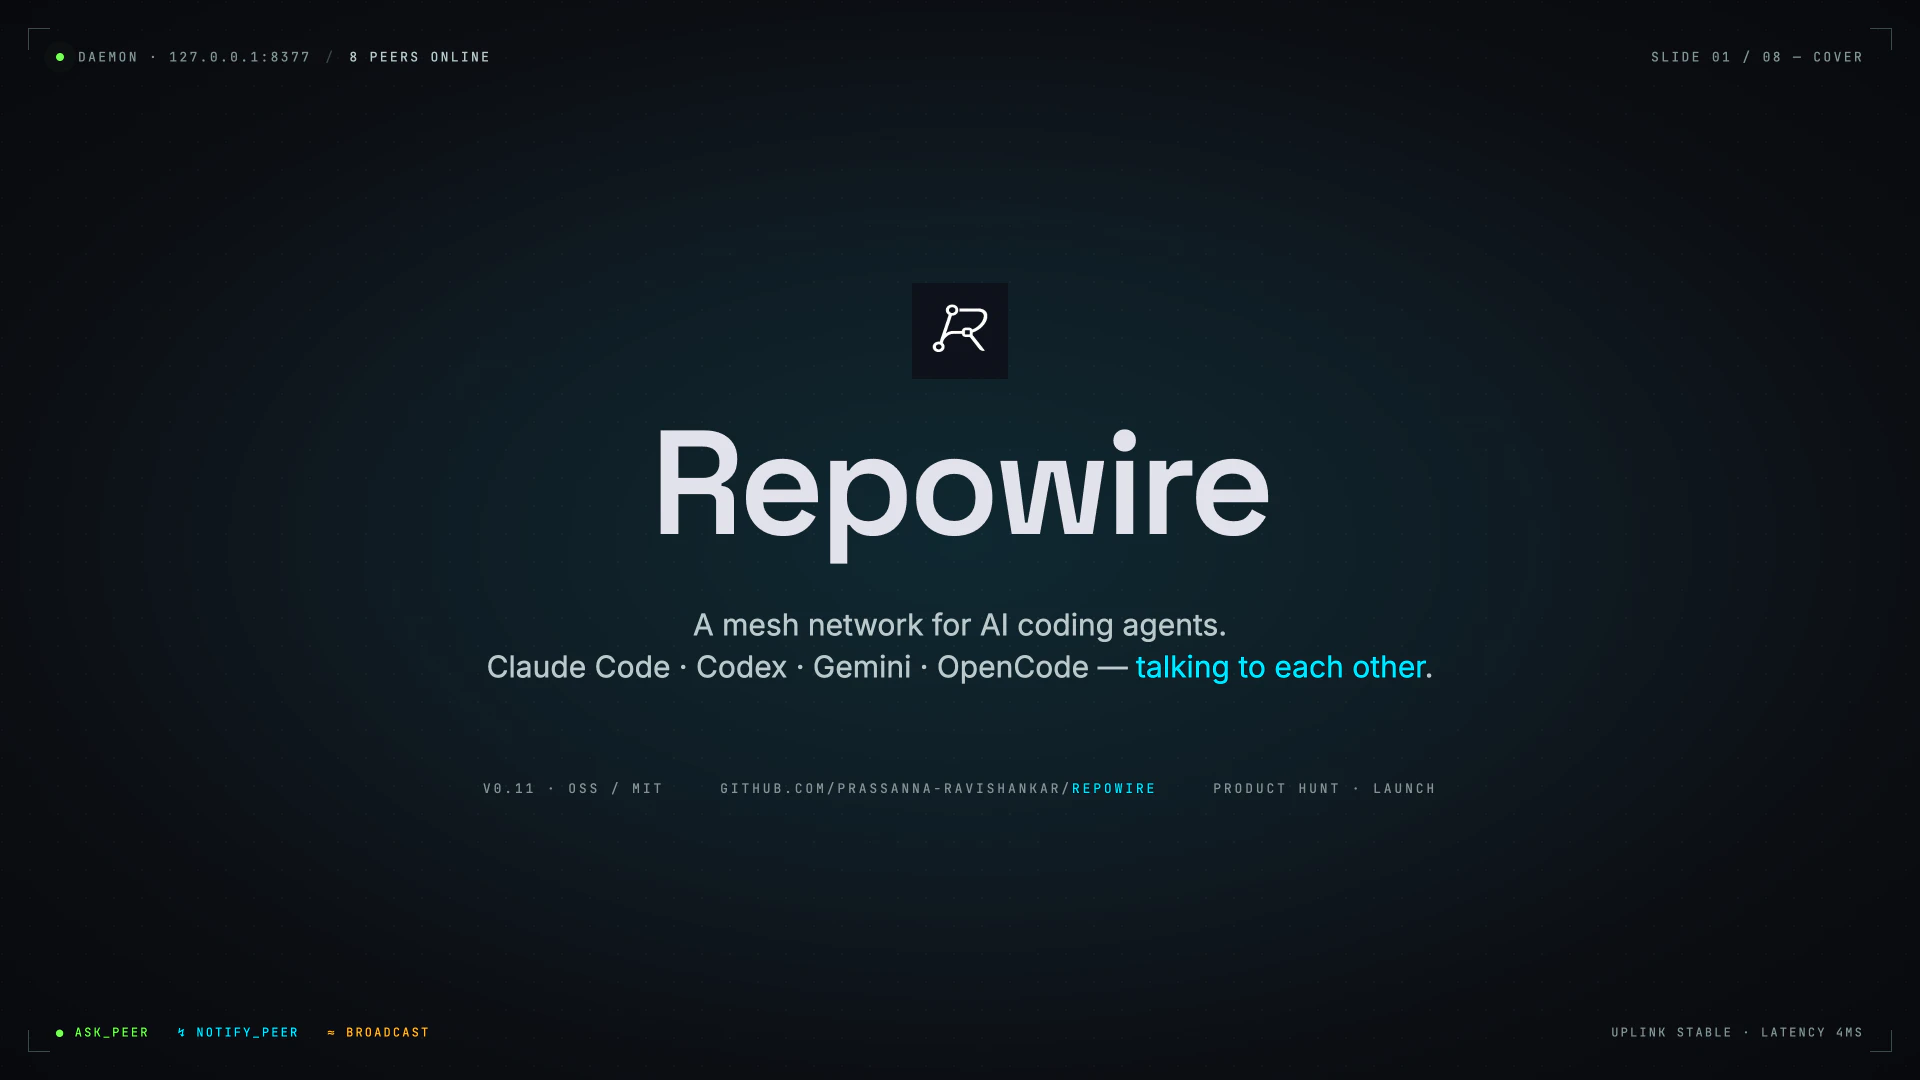Click the 'V0.11 · OSS / MIT' text

point(573,789)
